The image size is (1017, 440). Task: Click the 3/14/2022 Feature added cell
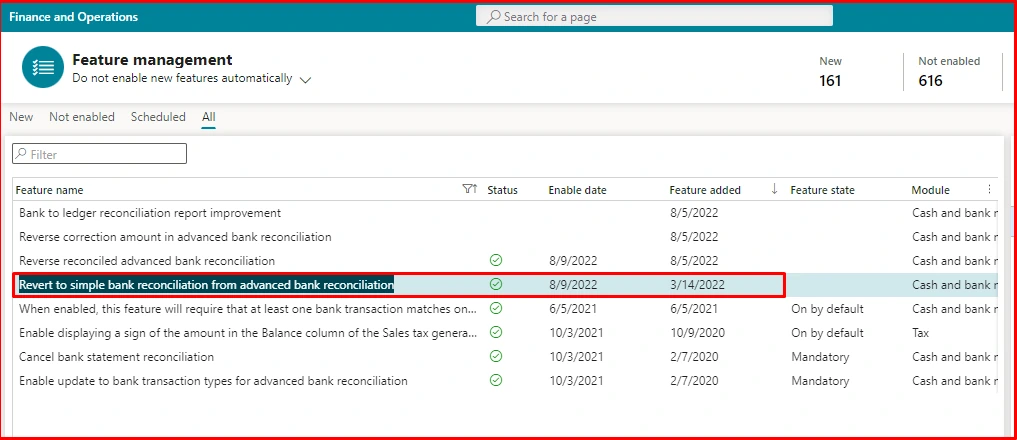[698, 285]
